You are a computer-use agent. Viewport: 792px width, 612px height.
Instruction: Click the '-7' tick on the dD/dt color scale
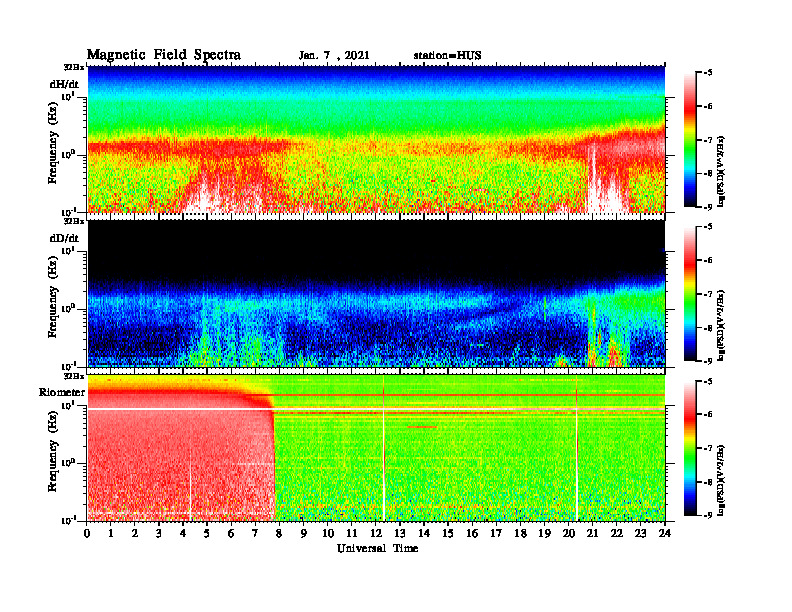point(707,294)
